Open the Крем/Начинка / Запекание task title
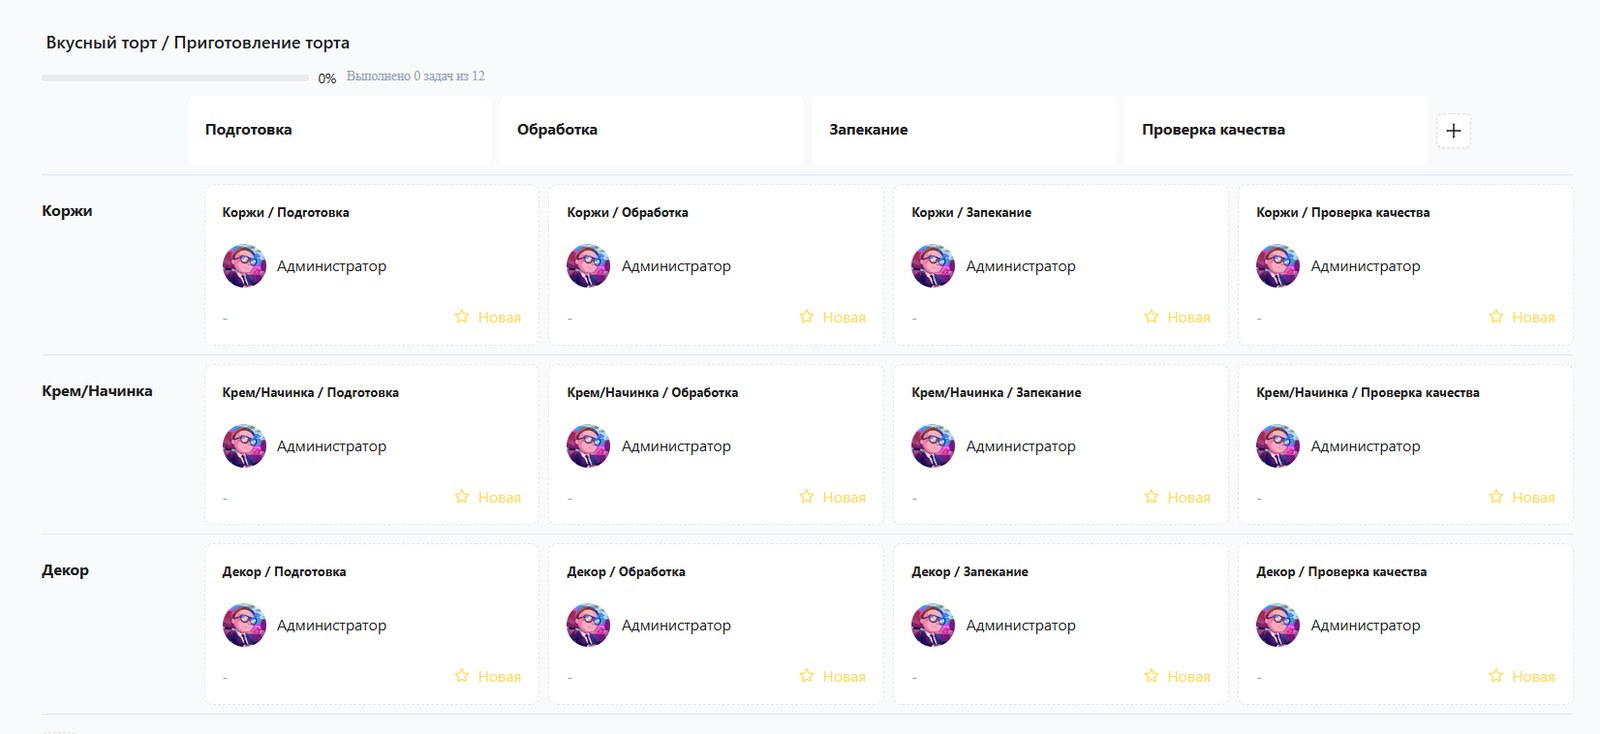Image resolution: width=1600 pixels, height=734 pixels. pyautogui.click(x=996, y=393)
